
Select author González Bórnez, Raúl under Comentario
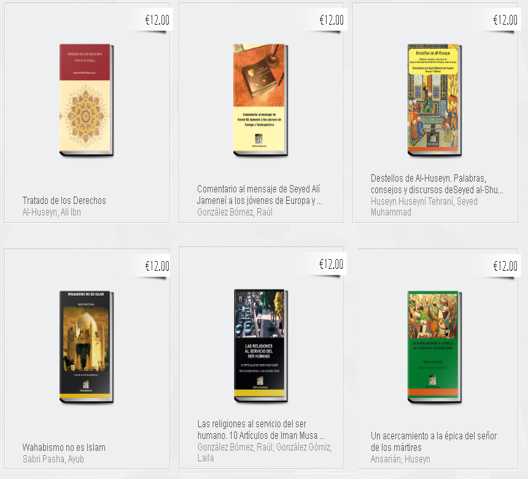pos(235,212)
